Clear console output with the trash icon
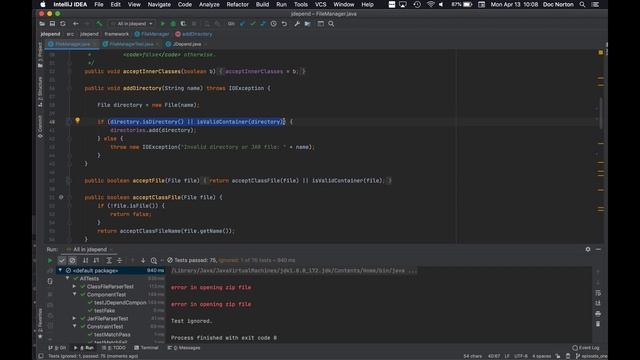This screenshot has height=360, width=640. 598,324
